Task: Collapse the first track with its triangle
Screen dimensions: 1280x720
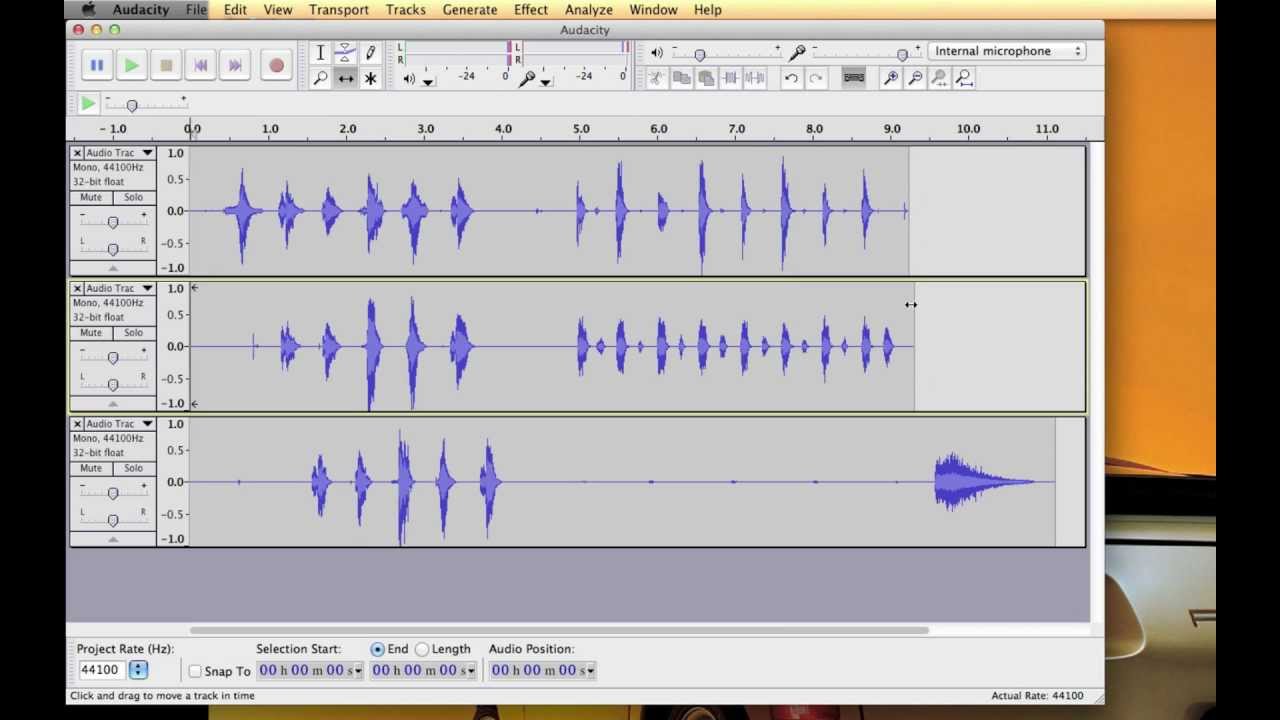Action: coord(113,268)
